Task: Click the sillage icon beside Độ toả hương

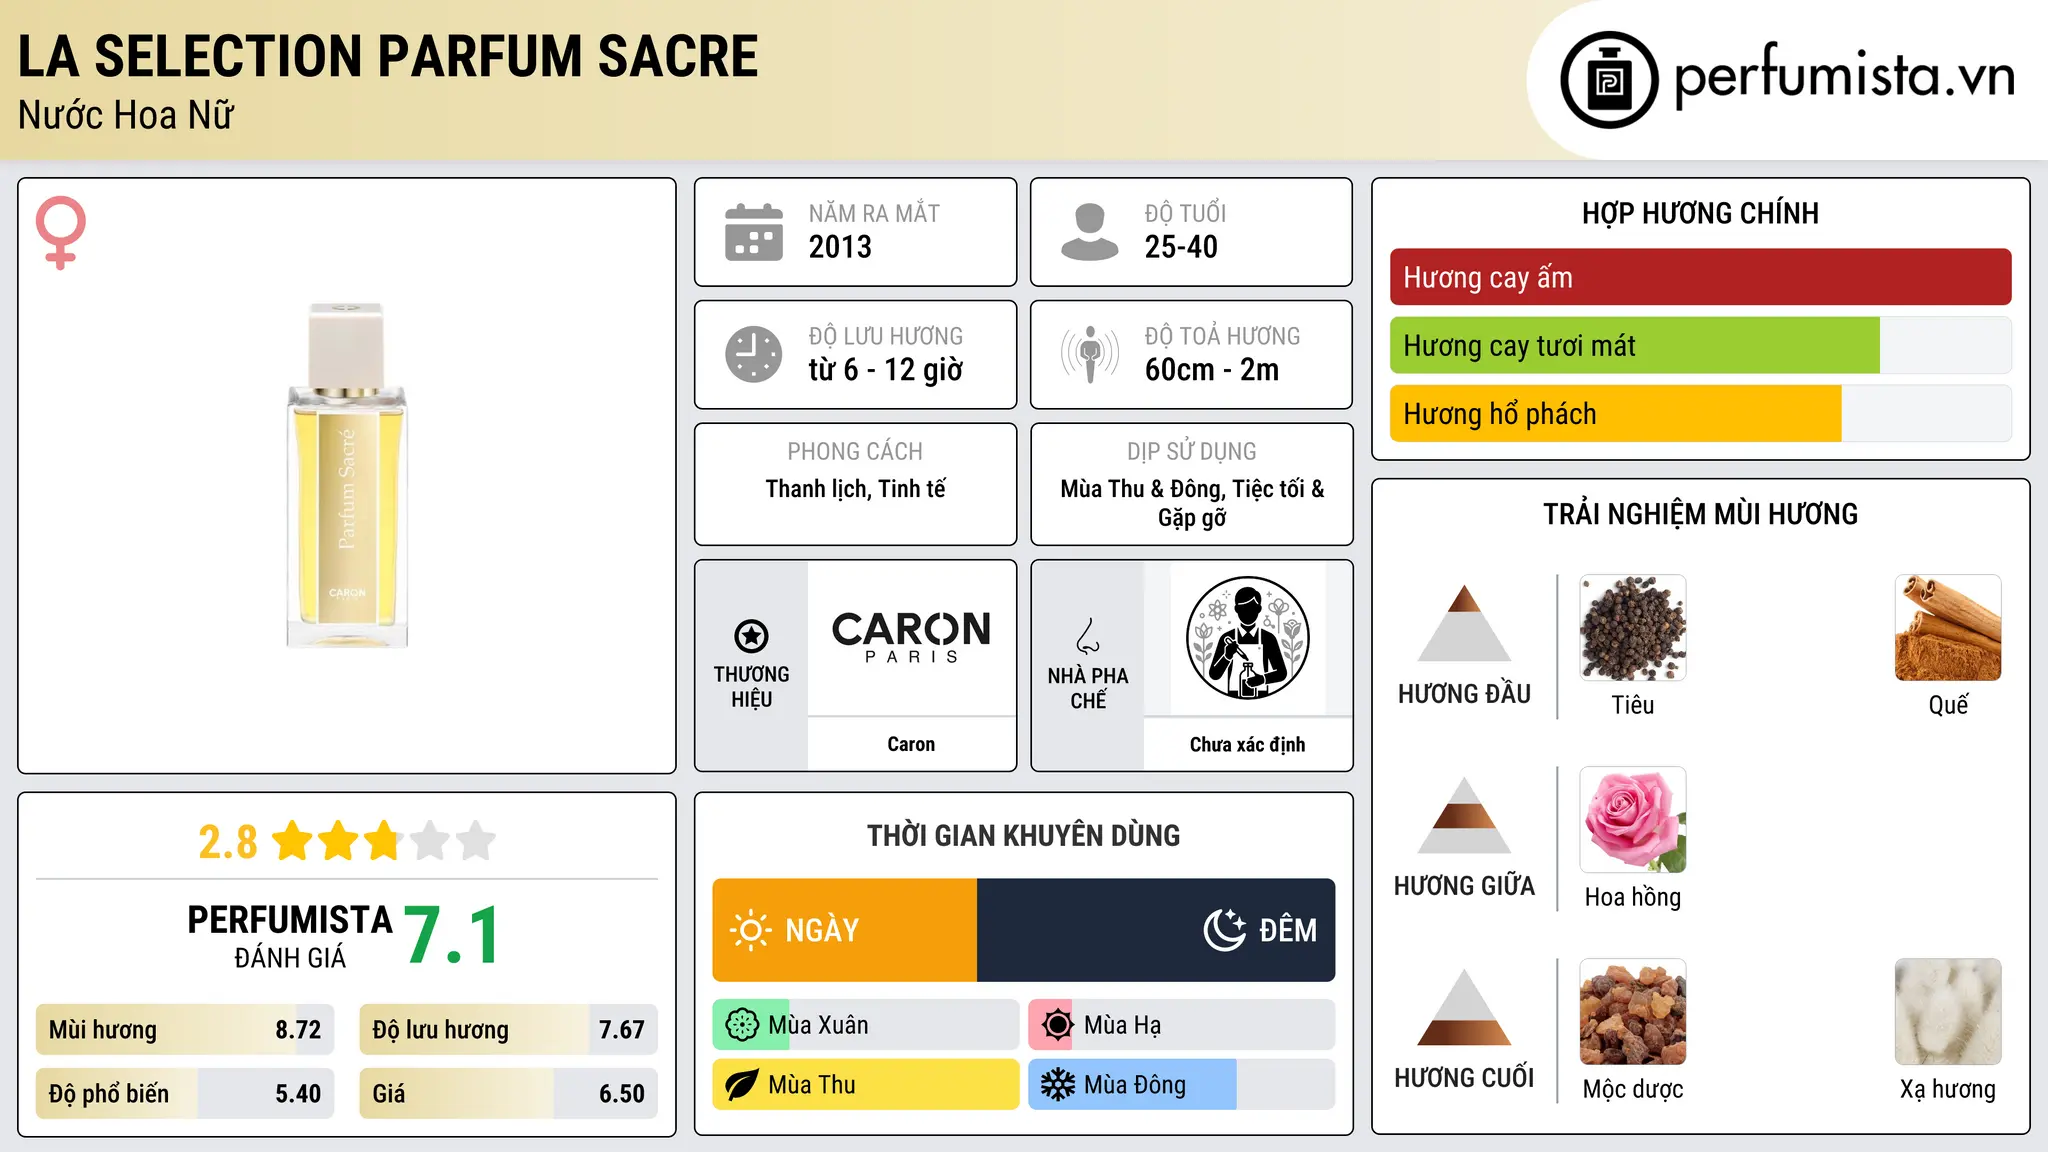Action: [1089, 354]
